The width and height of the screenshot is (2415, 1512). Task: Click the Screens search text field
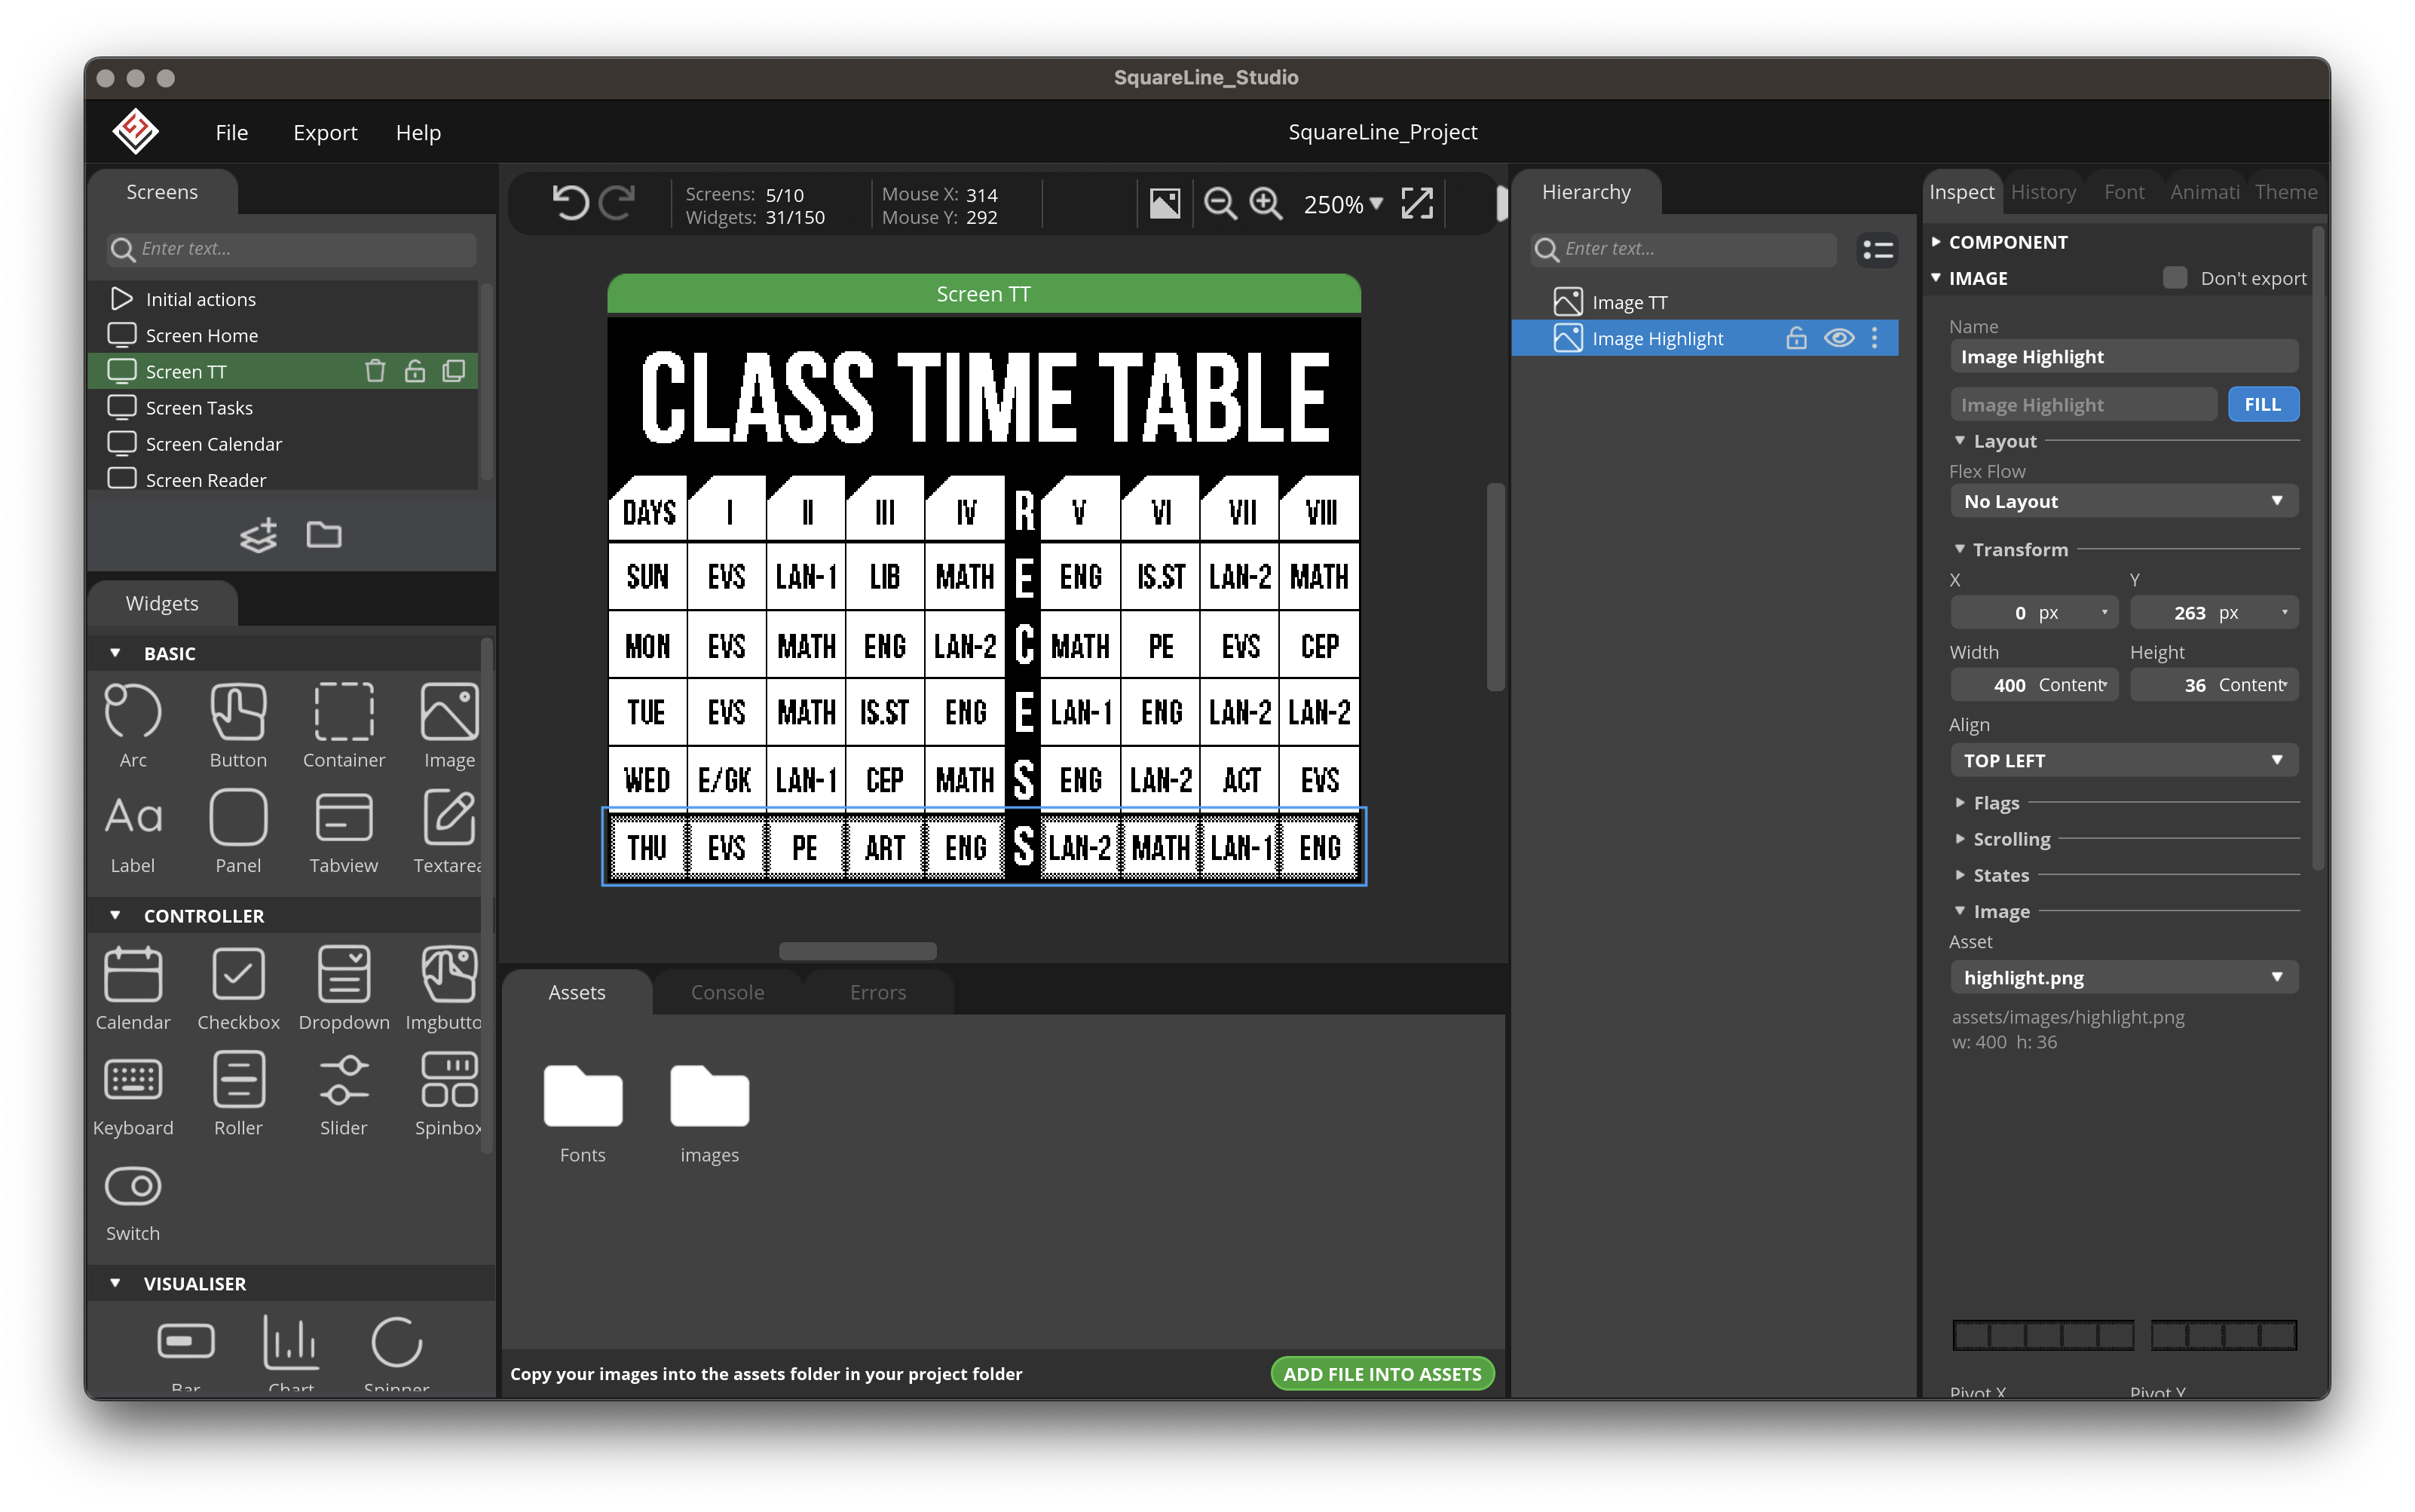[291, 249]
